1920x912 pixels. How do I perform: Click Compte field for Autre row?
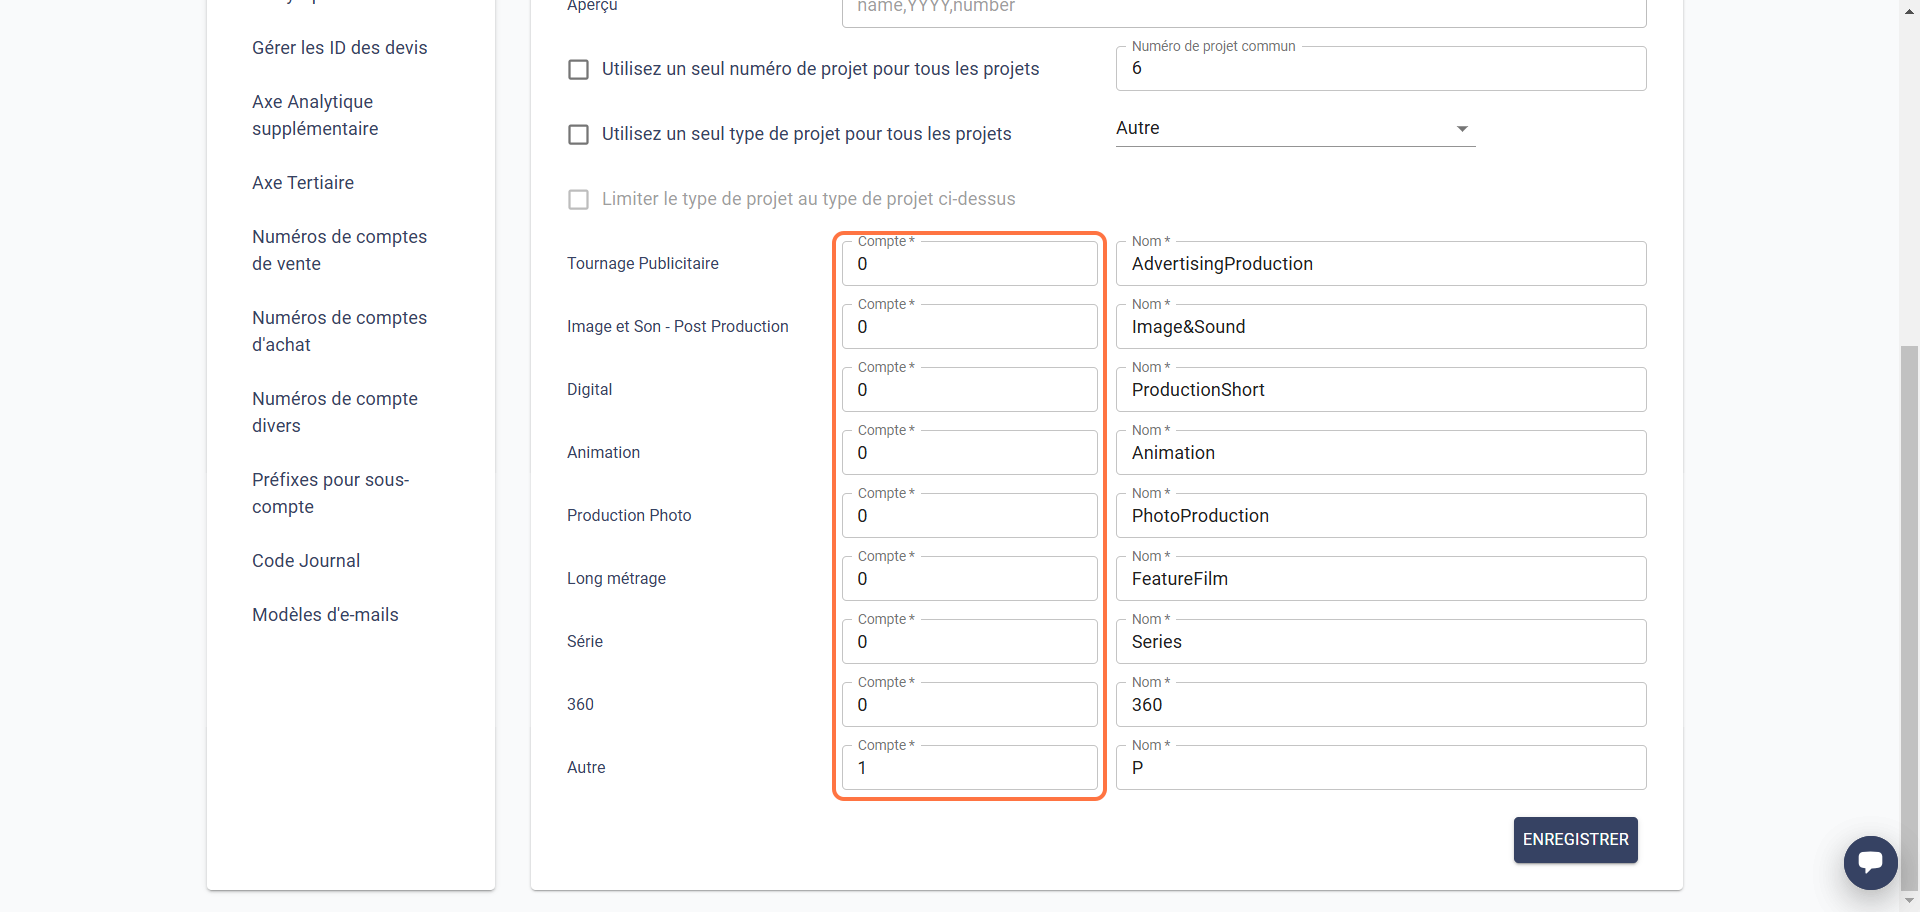(969, 768)
